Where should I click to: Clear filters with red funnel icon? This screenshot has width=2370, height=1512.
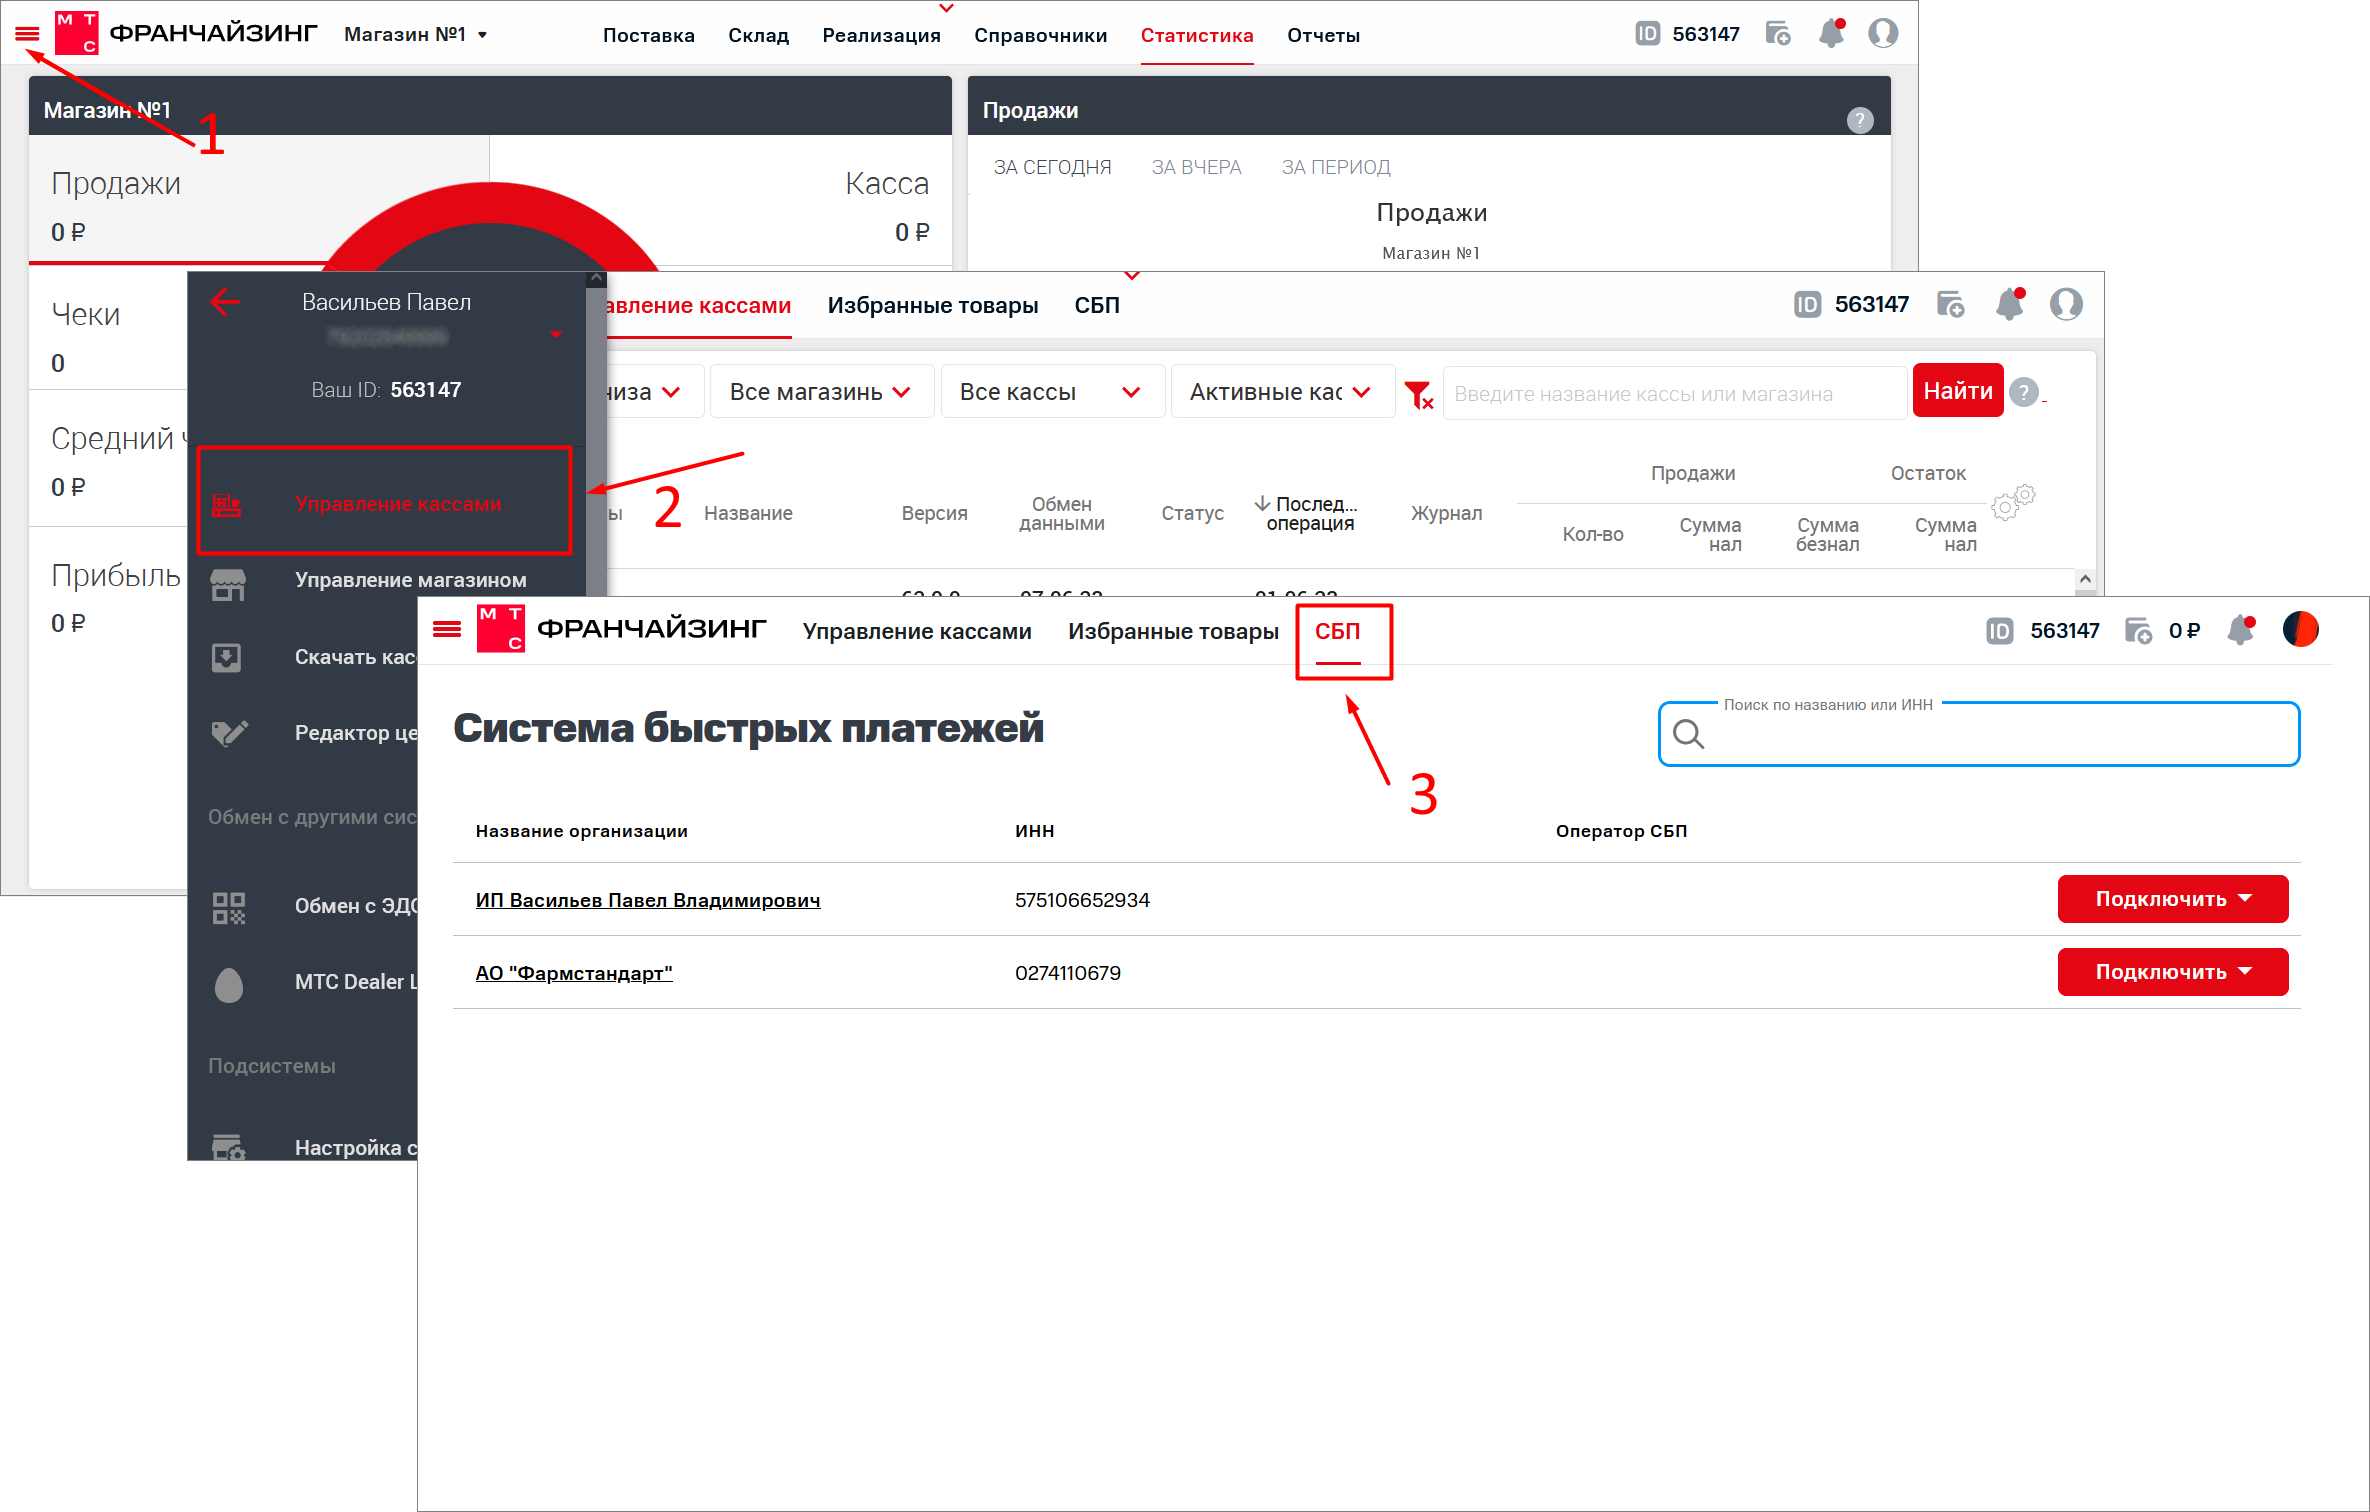click(1418, 394)
